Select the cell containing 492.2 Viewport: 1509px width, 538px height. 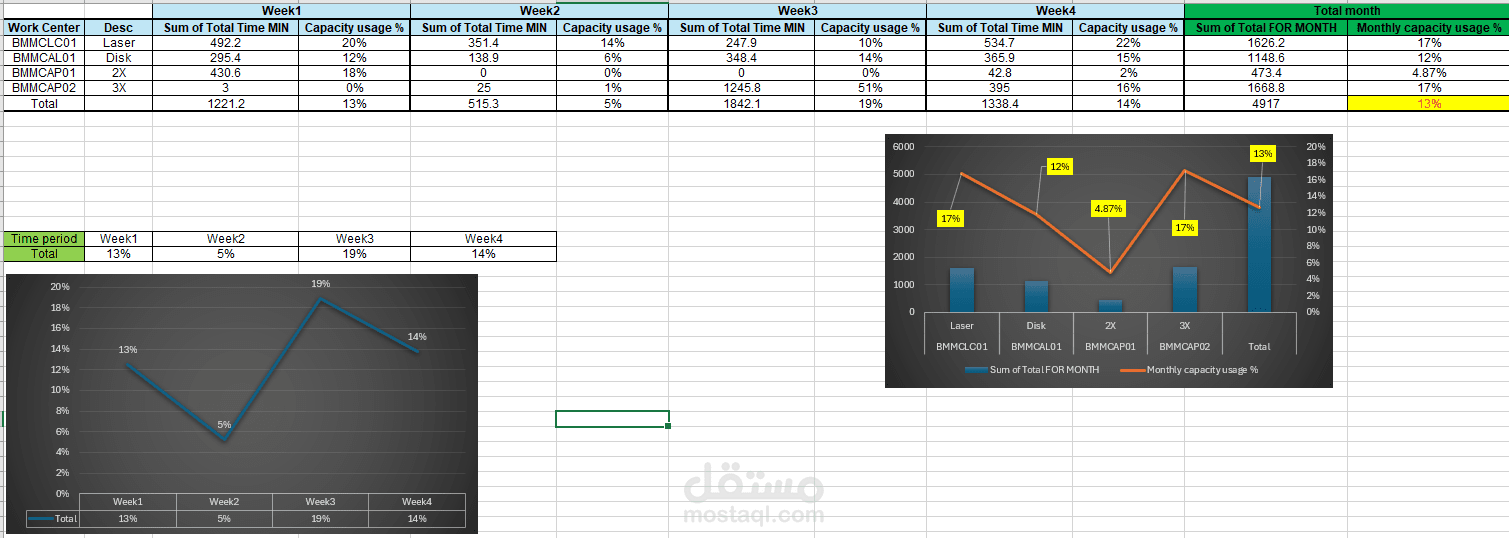coord(225,43)
